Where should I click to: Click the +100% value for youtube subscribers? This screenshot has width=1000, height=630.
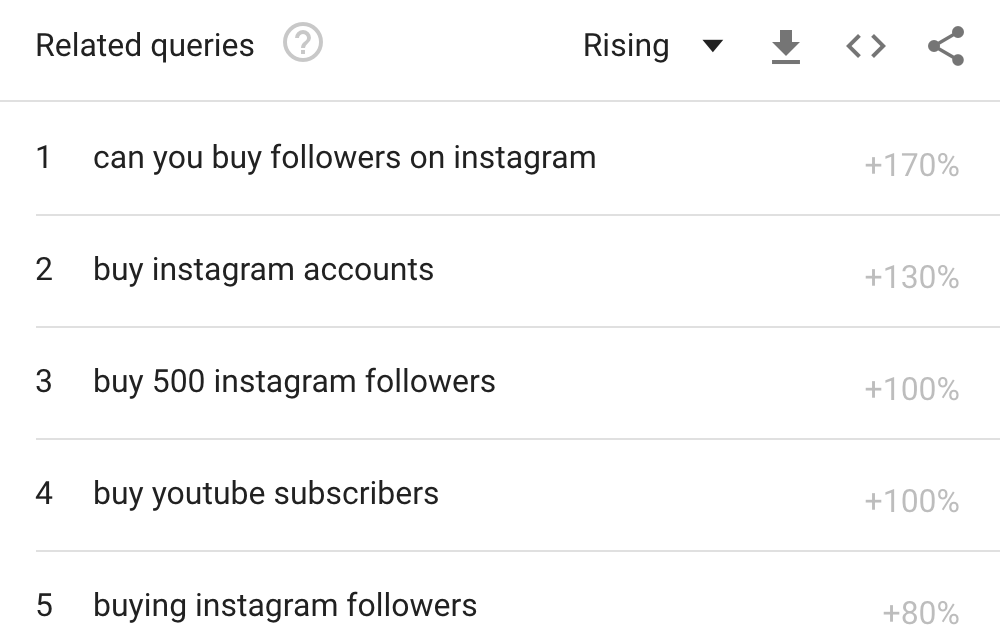point(911,501)
